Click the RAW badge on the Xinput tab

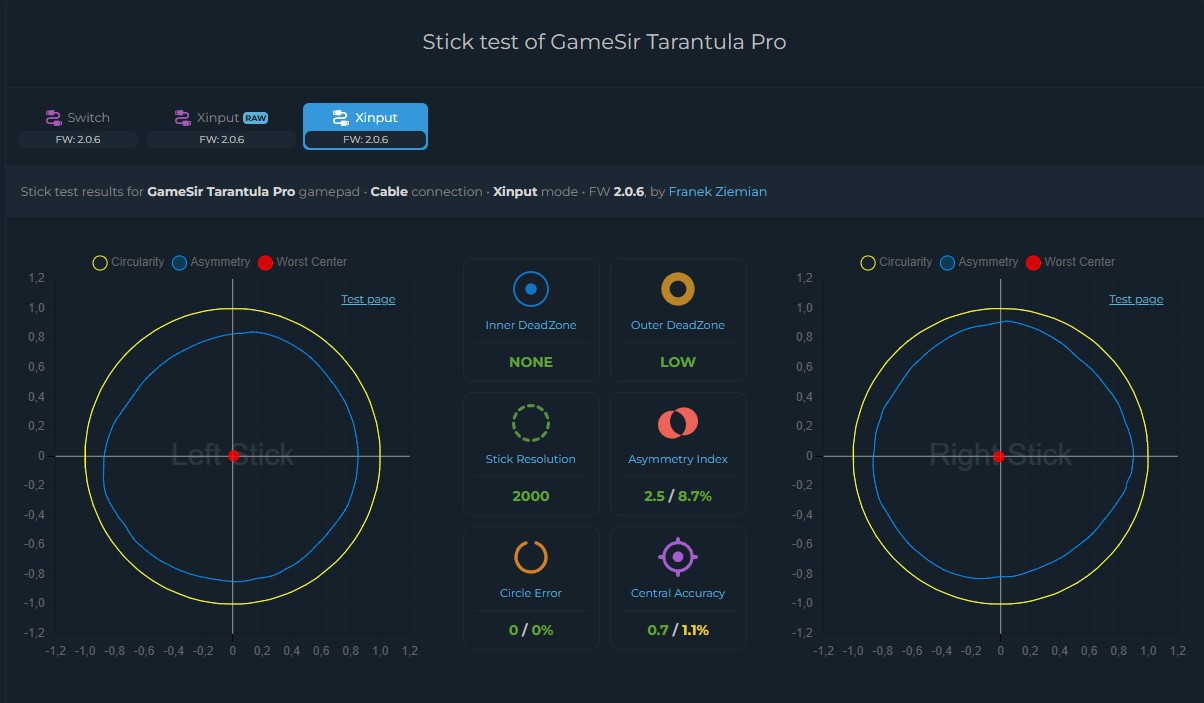click(x=256, y=118)
